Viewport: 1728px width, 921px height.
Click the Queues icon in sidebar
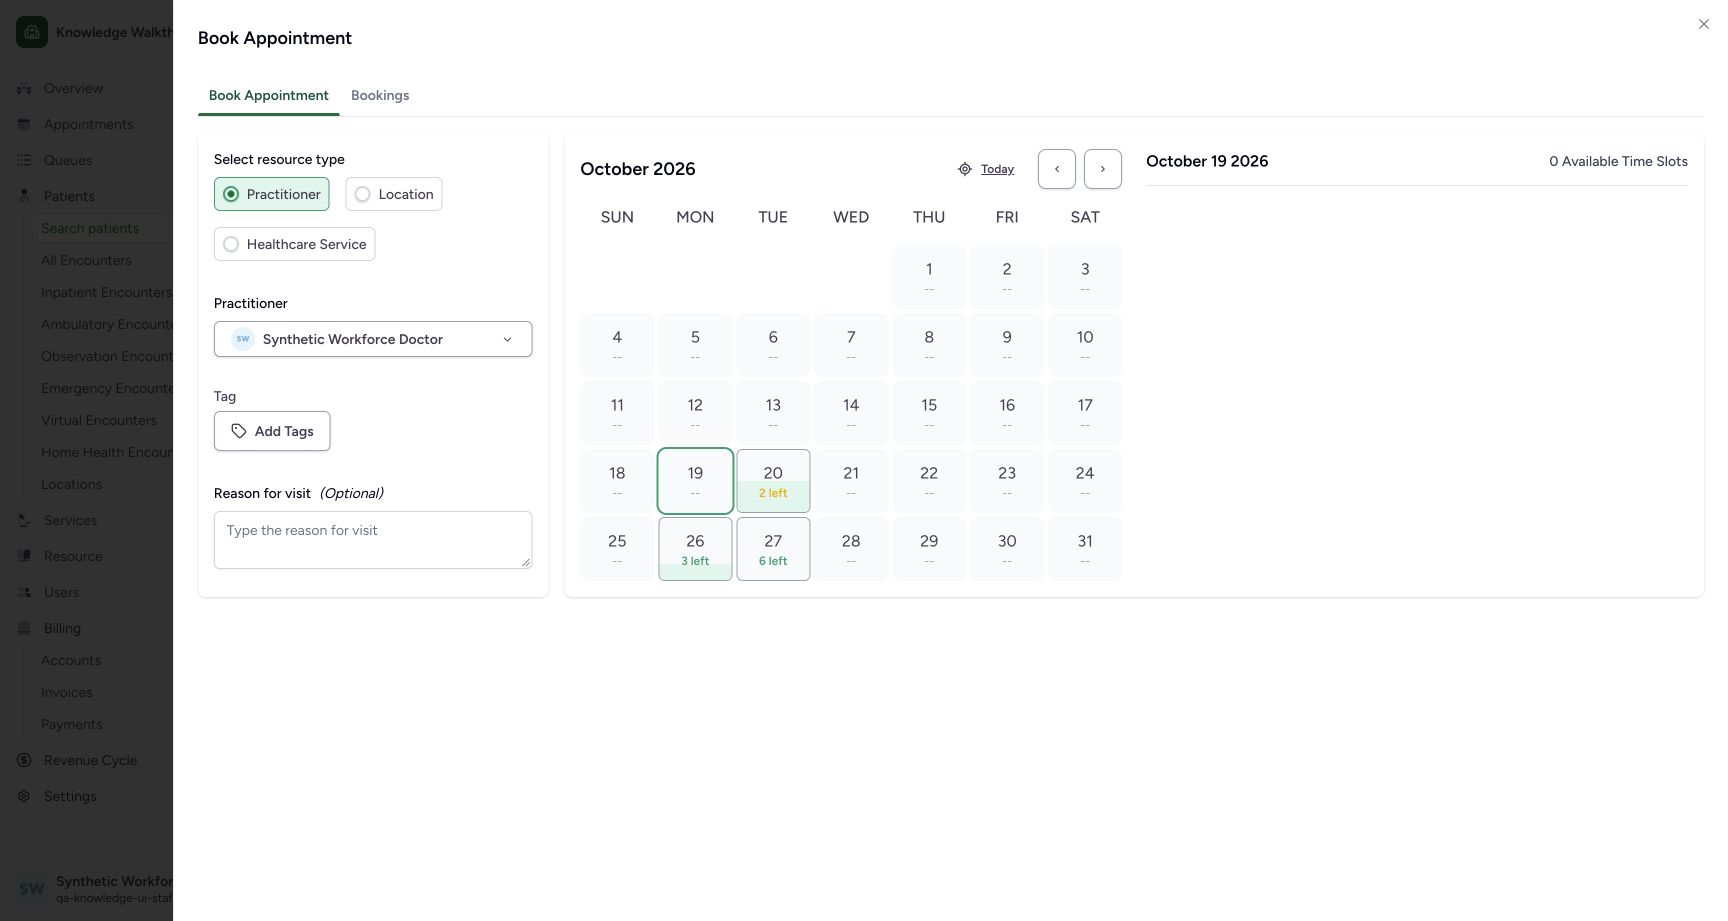(24, 160)
